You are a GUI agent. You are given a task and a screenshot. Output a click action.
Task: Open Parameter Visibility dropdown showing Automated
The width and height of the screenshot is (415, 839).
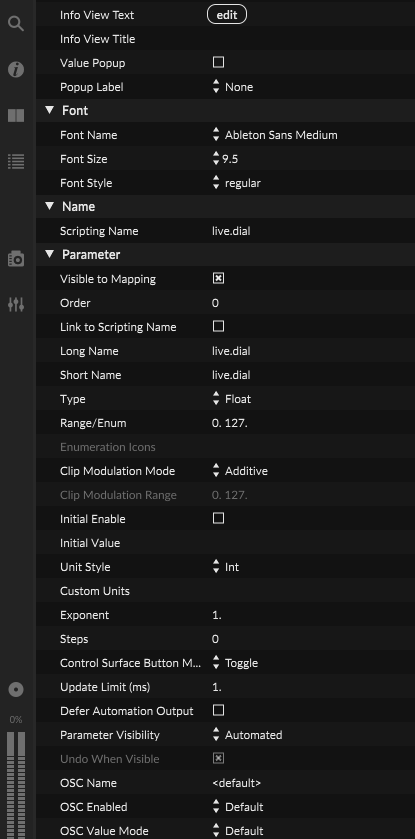pos(247,735)
